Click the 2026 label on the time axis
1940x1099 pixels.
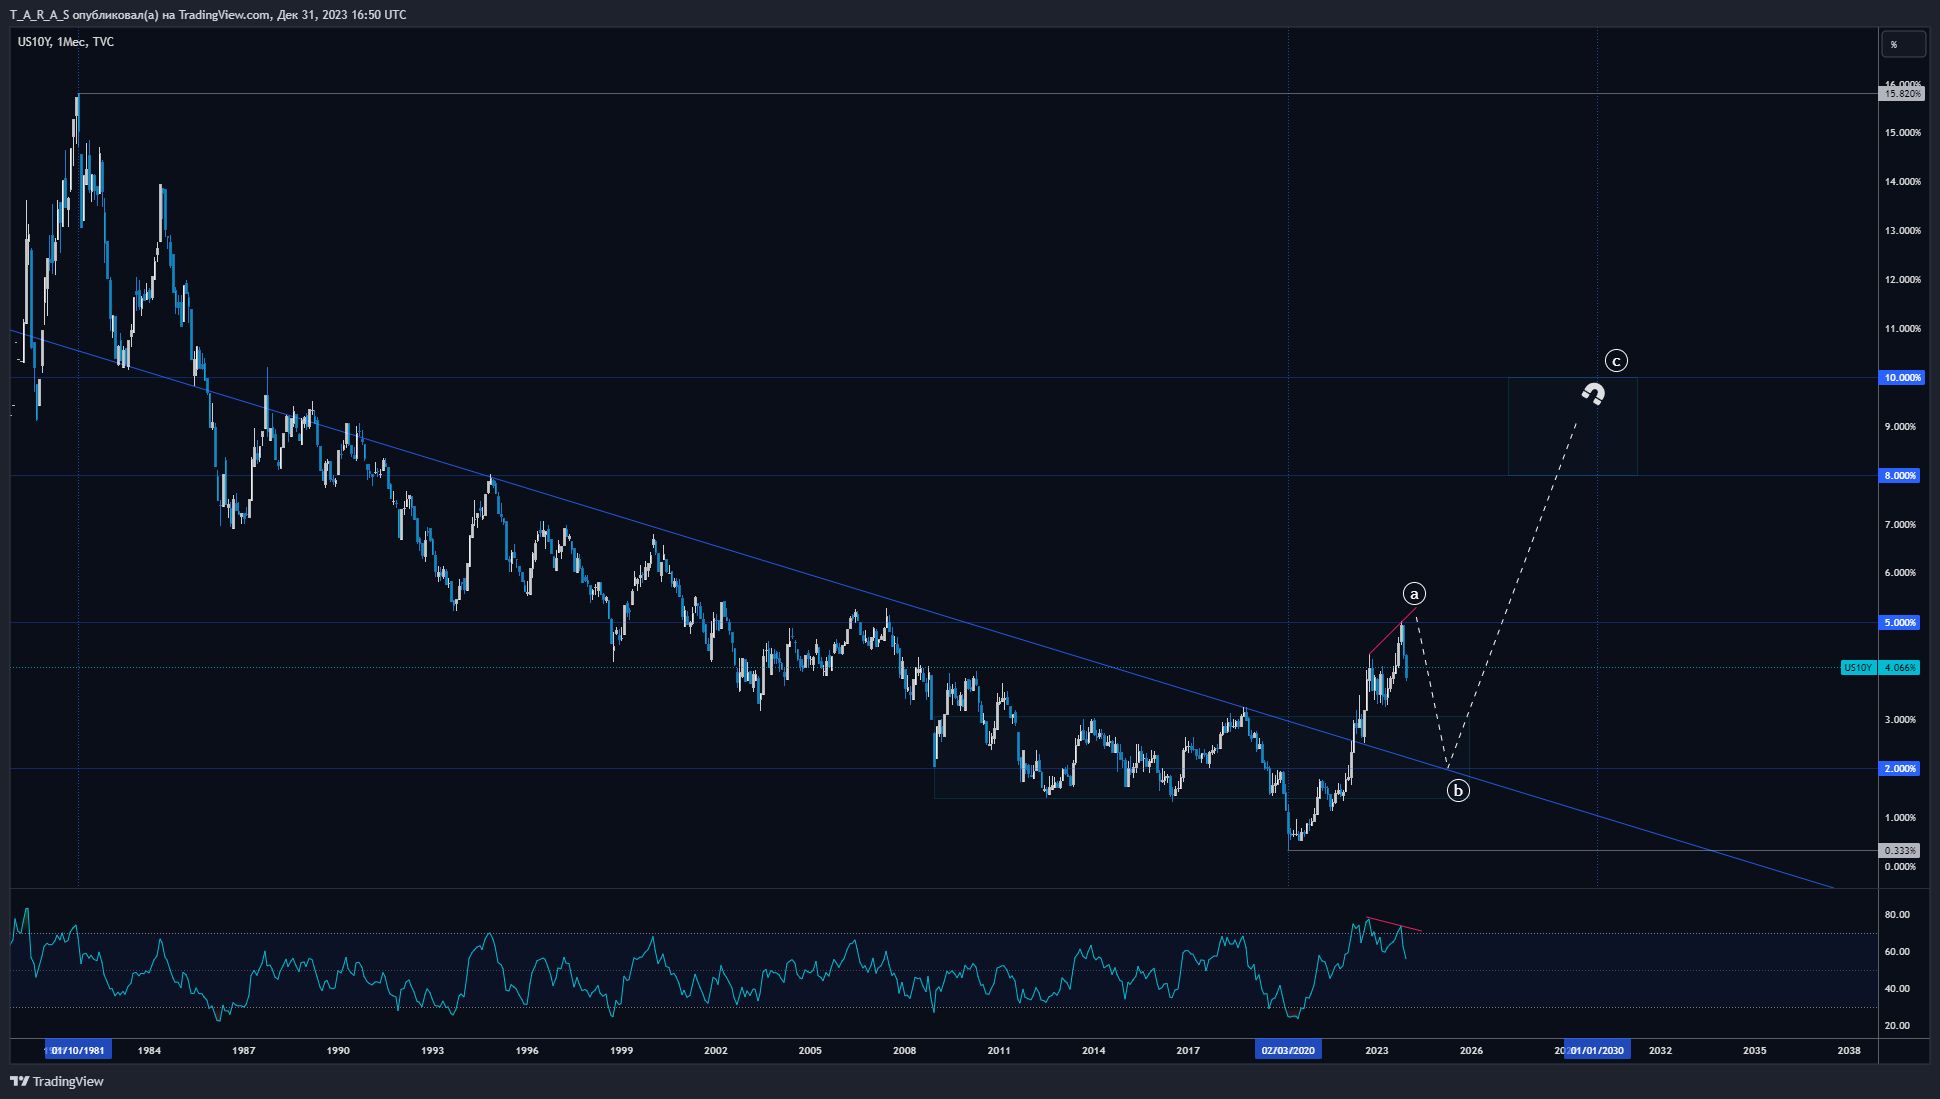[x=1471, y=1050]
